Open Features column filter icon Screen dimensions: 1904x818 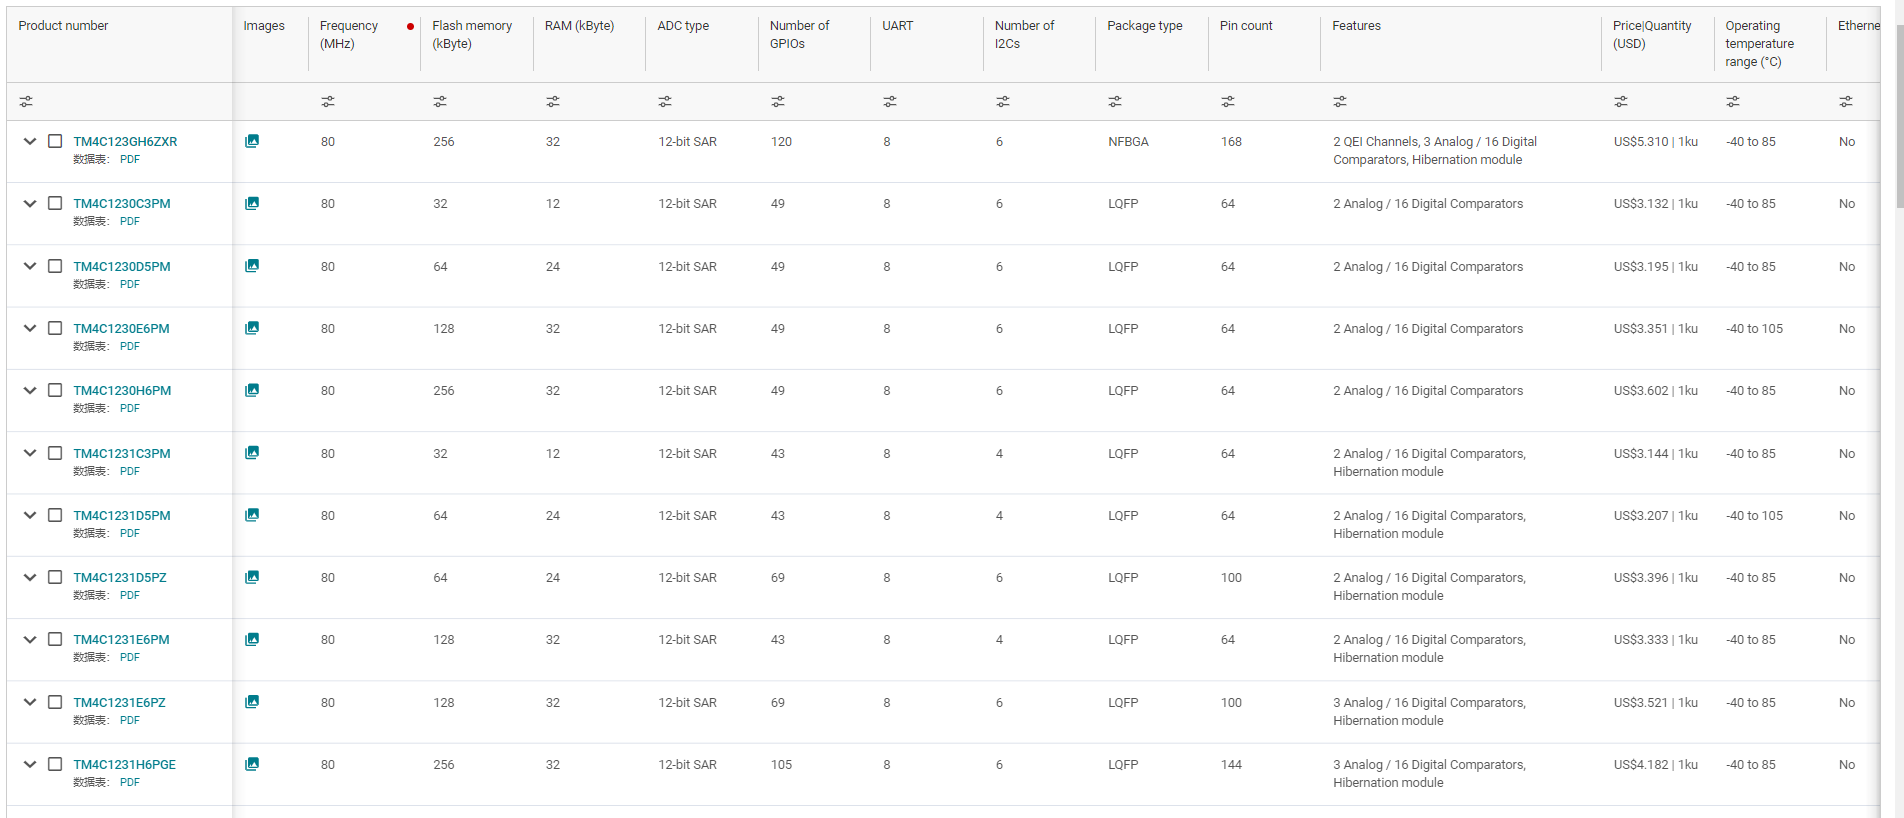[1340, 102]
